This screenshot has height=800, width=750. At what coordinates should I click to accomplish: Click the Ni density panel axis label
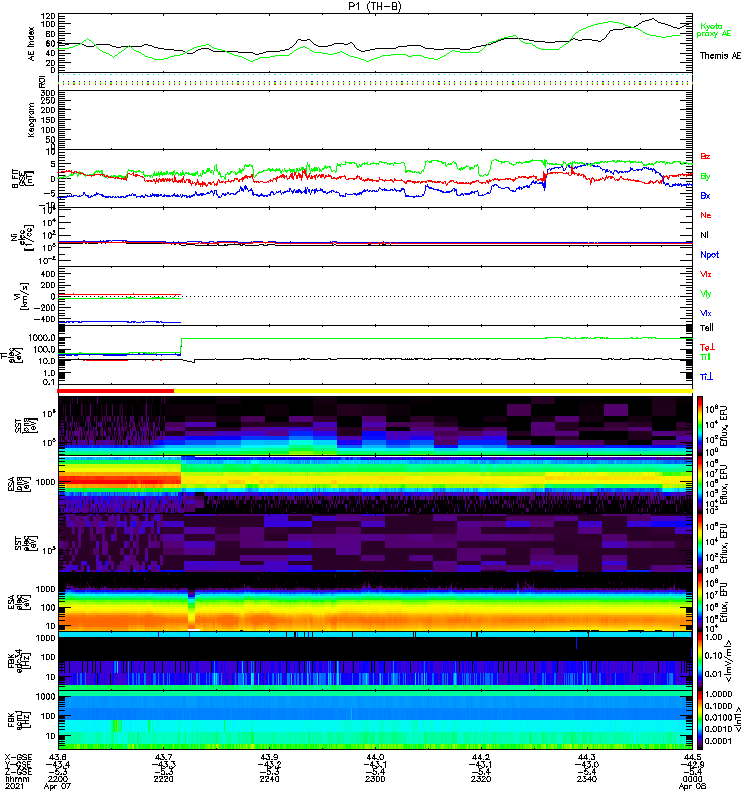pyautogui.click(x=23, y=236)
